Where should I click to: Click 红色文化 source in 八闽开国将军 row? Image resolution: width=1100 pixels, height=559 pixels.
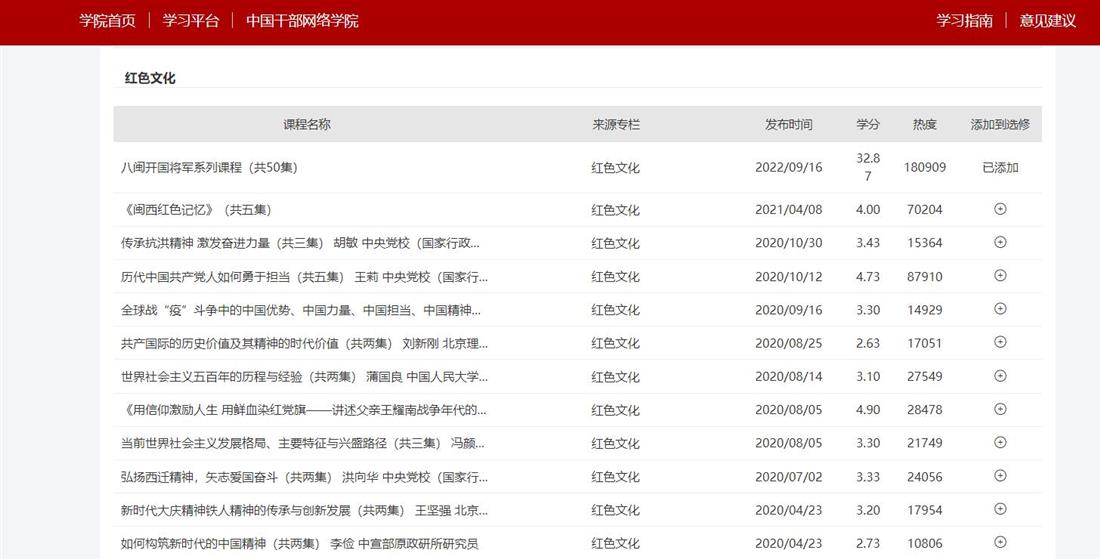click(615, 168)
